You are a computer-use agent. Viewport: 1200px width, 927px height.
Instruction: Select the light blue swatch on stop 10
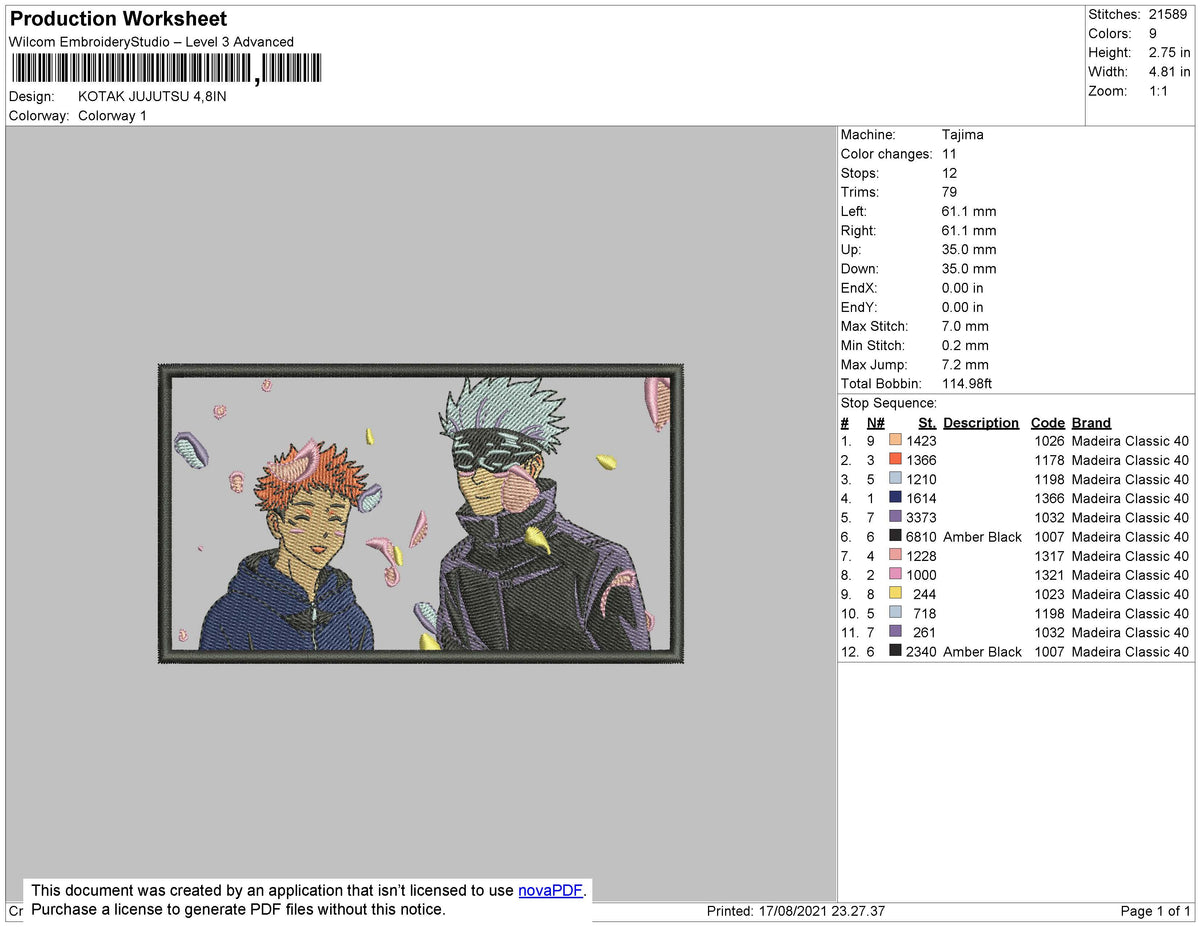(x=894, y=613)
